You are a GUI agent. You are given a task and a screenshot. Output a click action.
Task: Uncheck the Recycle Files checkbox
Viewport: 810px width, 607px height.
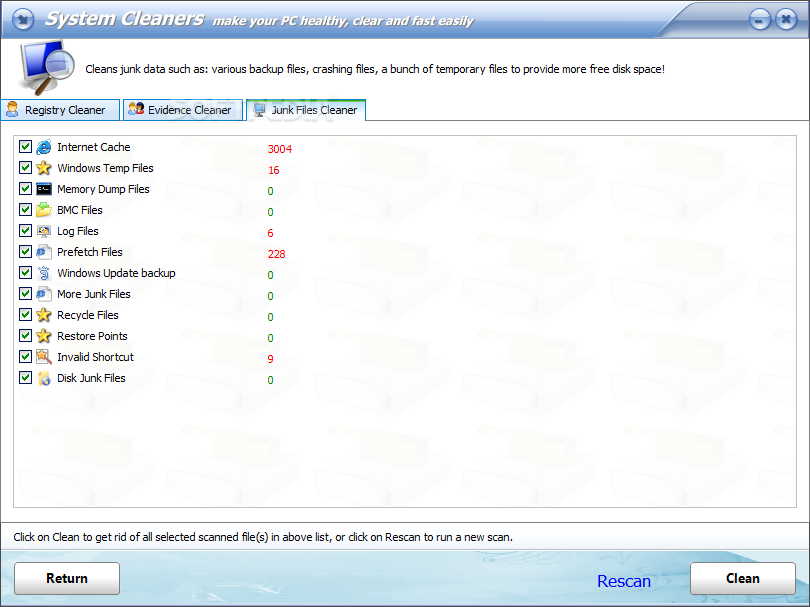[25, 315]
